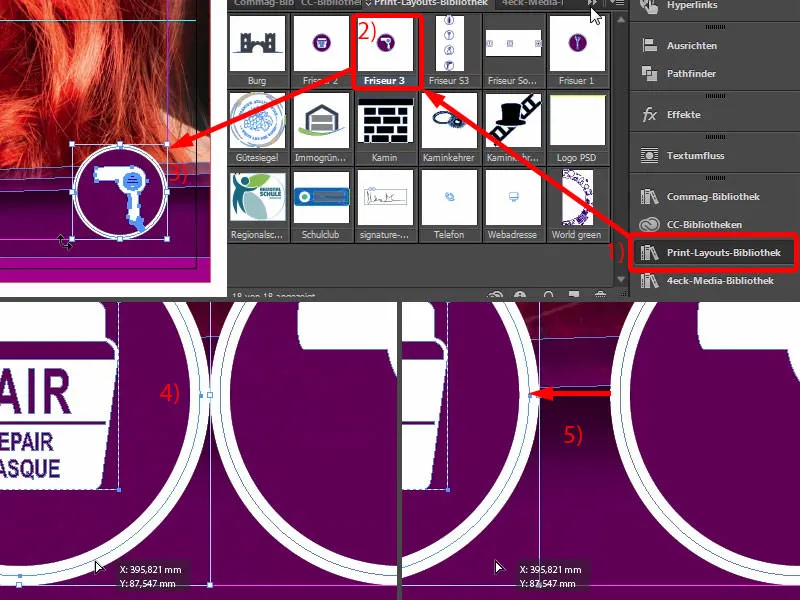Image resolution: width=800 pixels, height=600 pixels.
Task: Select the Telefon library item
Action: click(x=449, y=205)
